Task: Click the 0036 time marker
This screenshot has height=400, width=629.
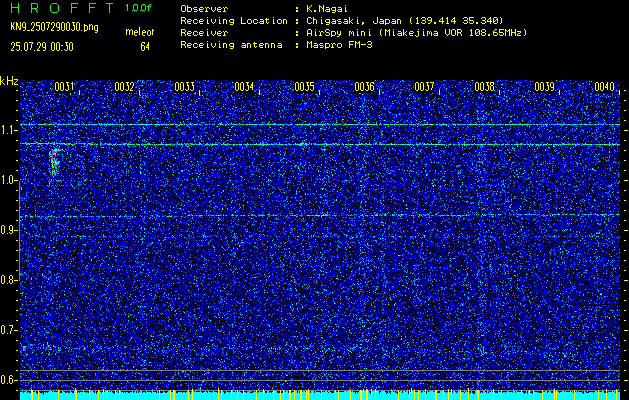Action: 365,87
